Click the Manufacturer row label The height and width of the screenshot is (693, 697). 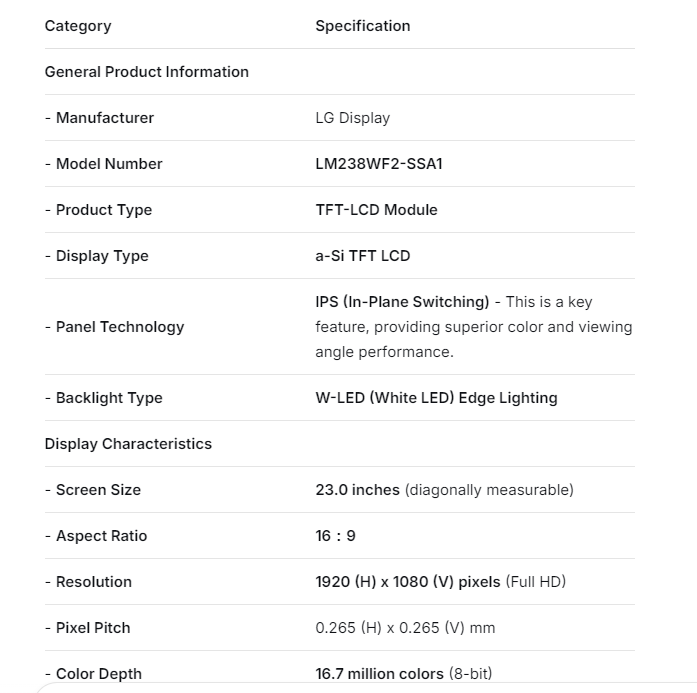coord(99,118)
